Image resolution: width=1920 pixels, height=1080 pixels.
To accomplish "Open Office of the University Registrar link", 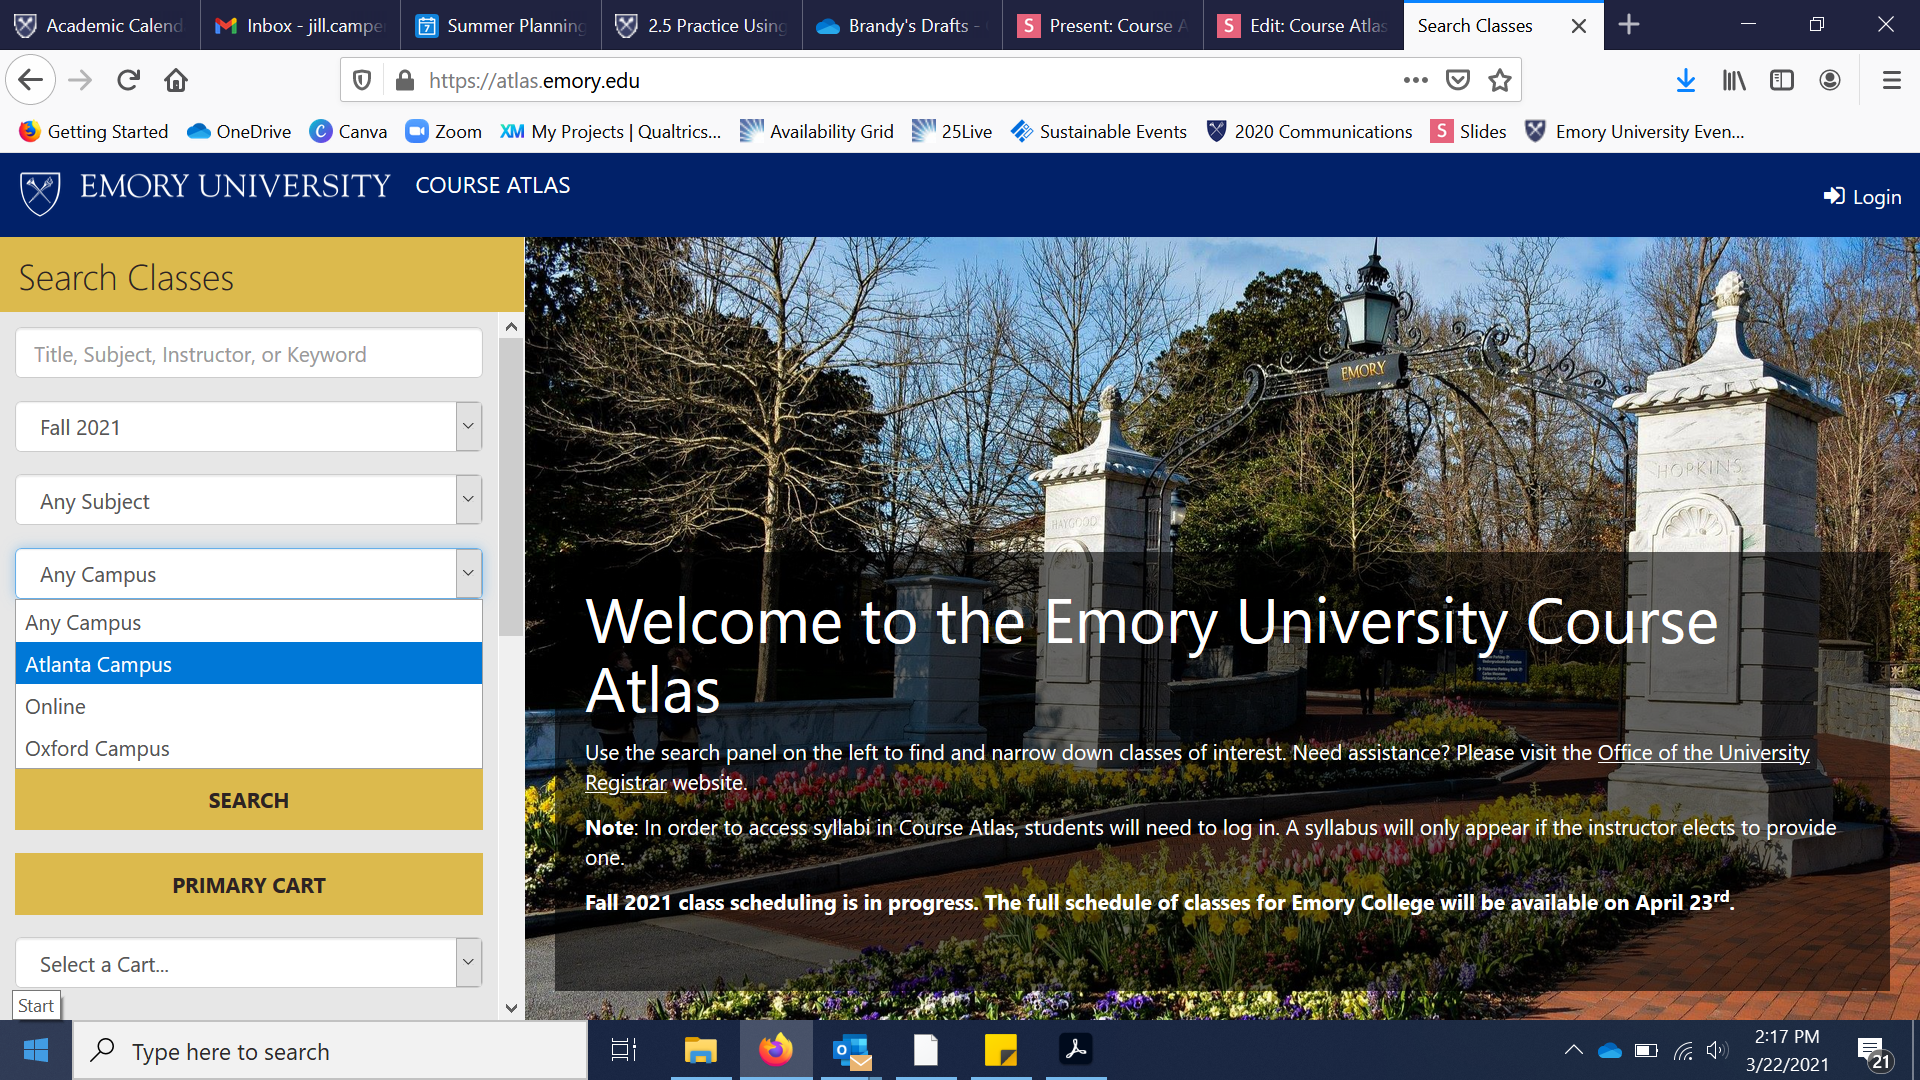I will 1703,752.
